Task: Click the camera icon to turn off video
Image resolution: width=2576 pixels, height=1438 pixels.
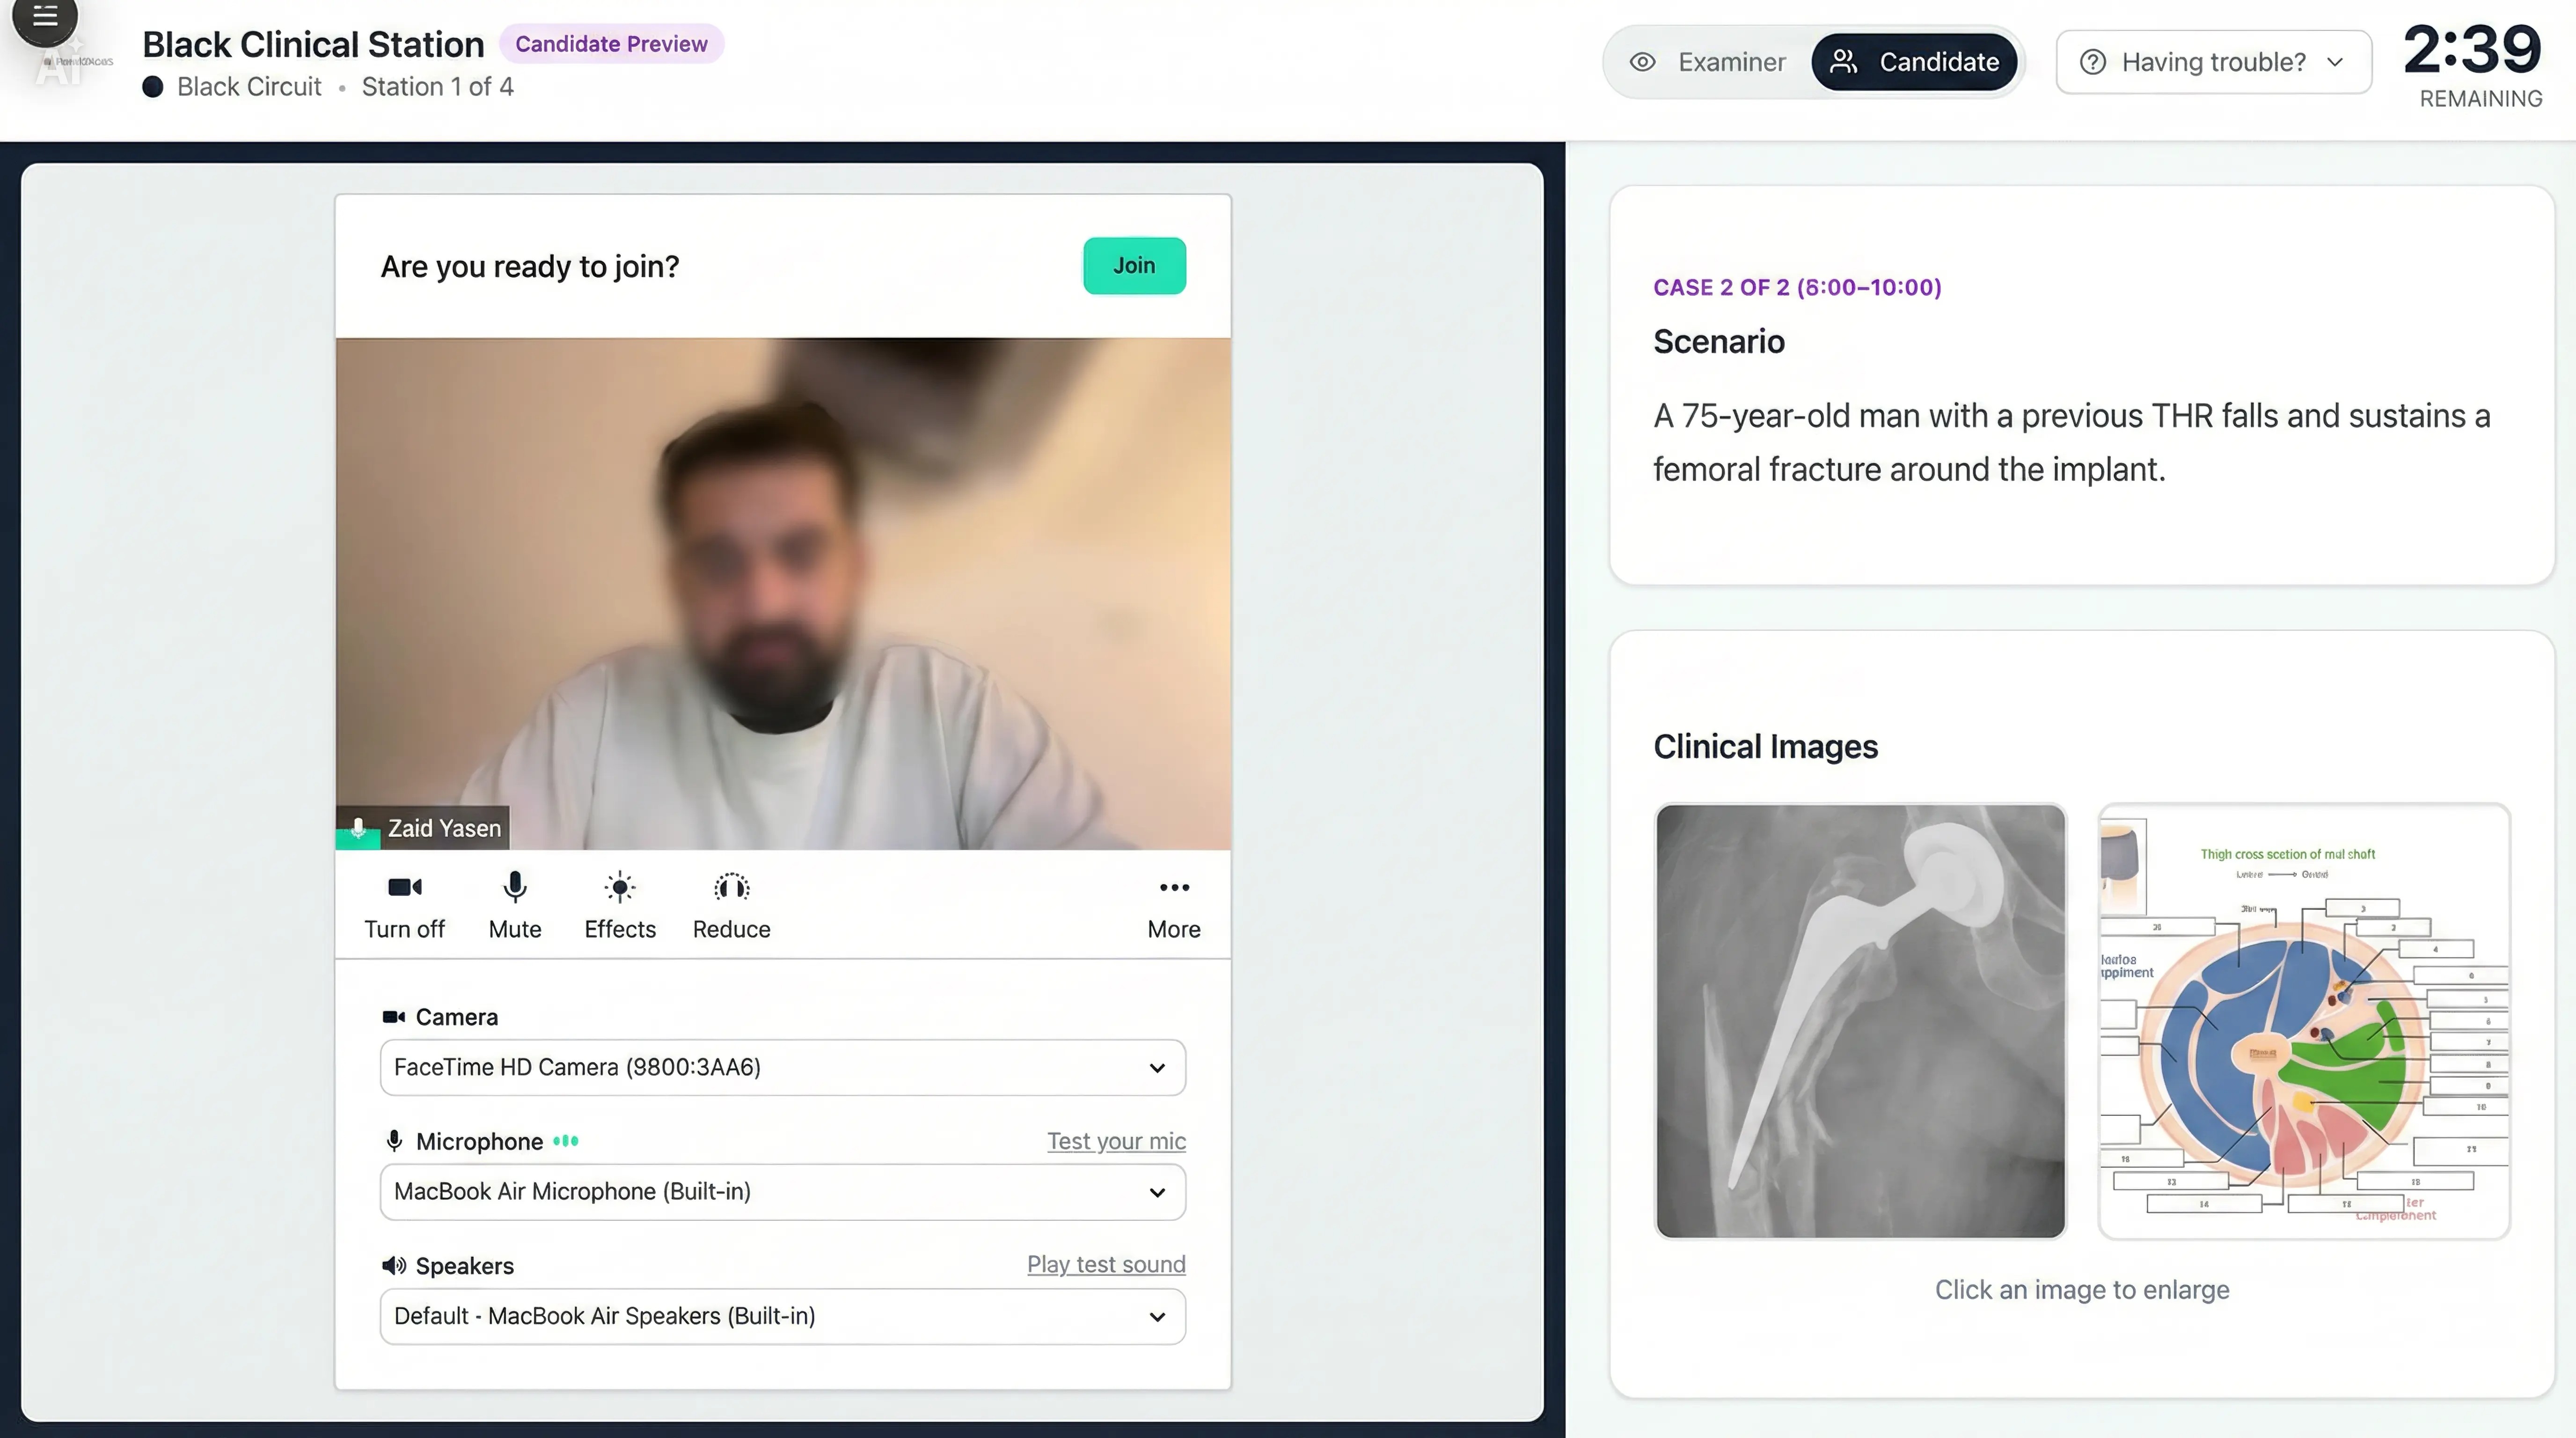Action: pos(404,887)
